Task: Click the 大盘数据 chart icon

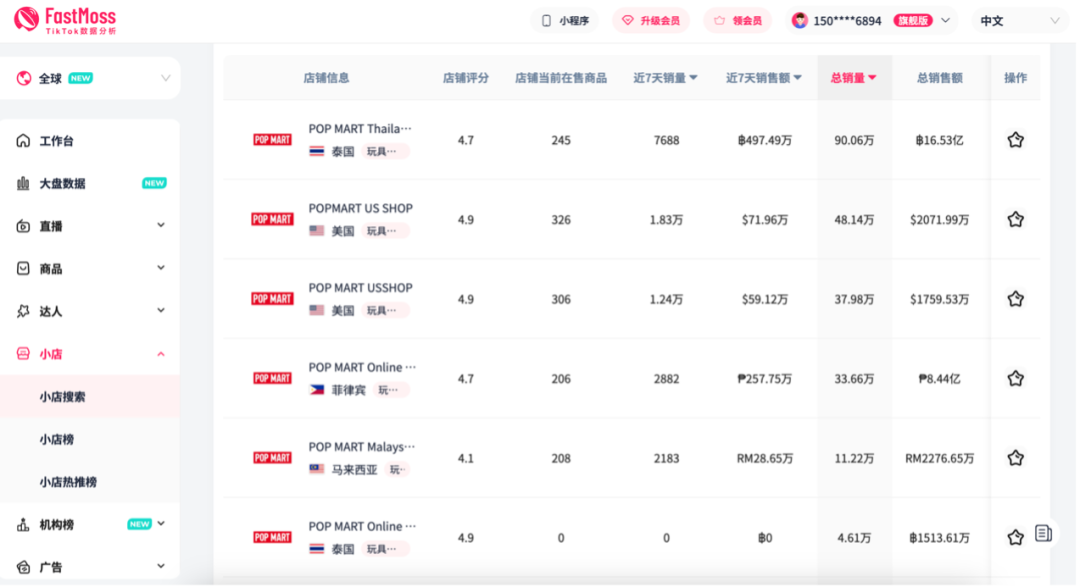Action: (x=23, y=183)
